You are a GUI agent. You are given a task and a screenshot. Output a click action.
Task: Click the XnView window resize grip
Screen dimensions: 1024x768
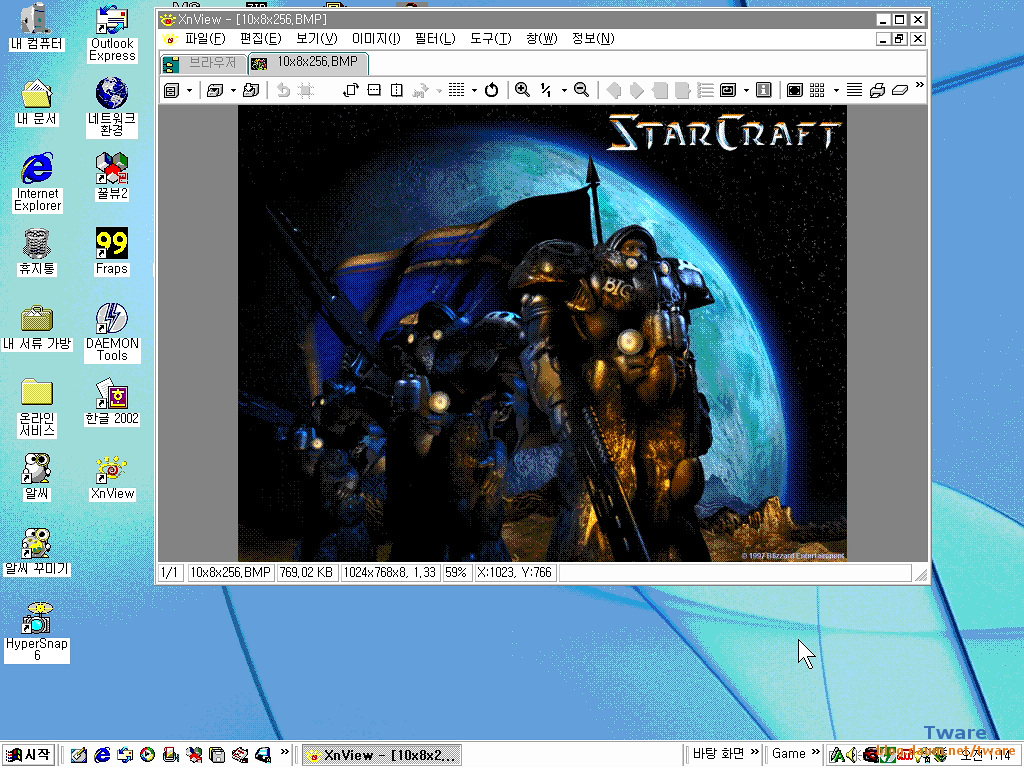tap(921, 575)
